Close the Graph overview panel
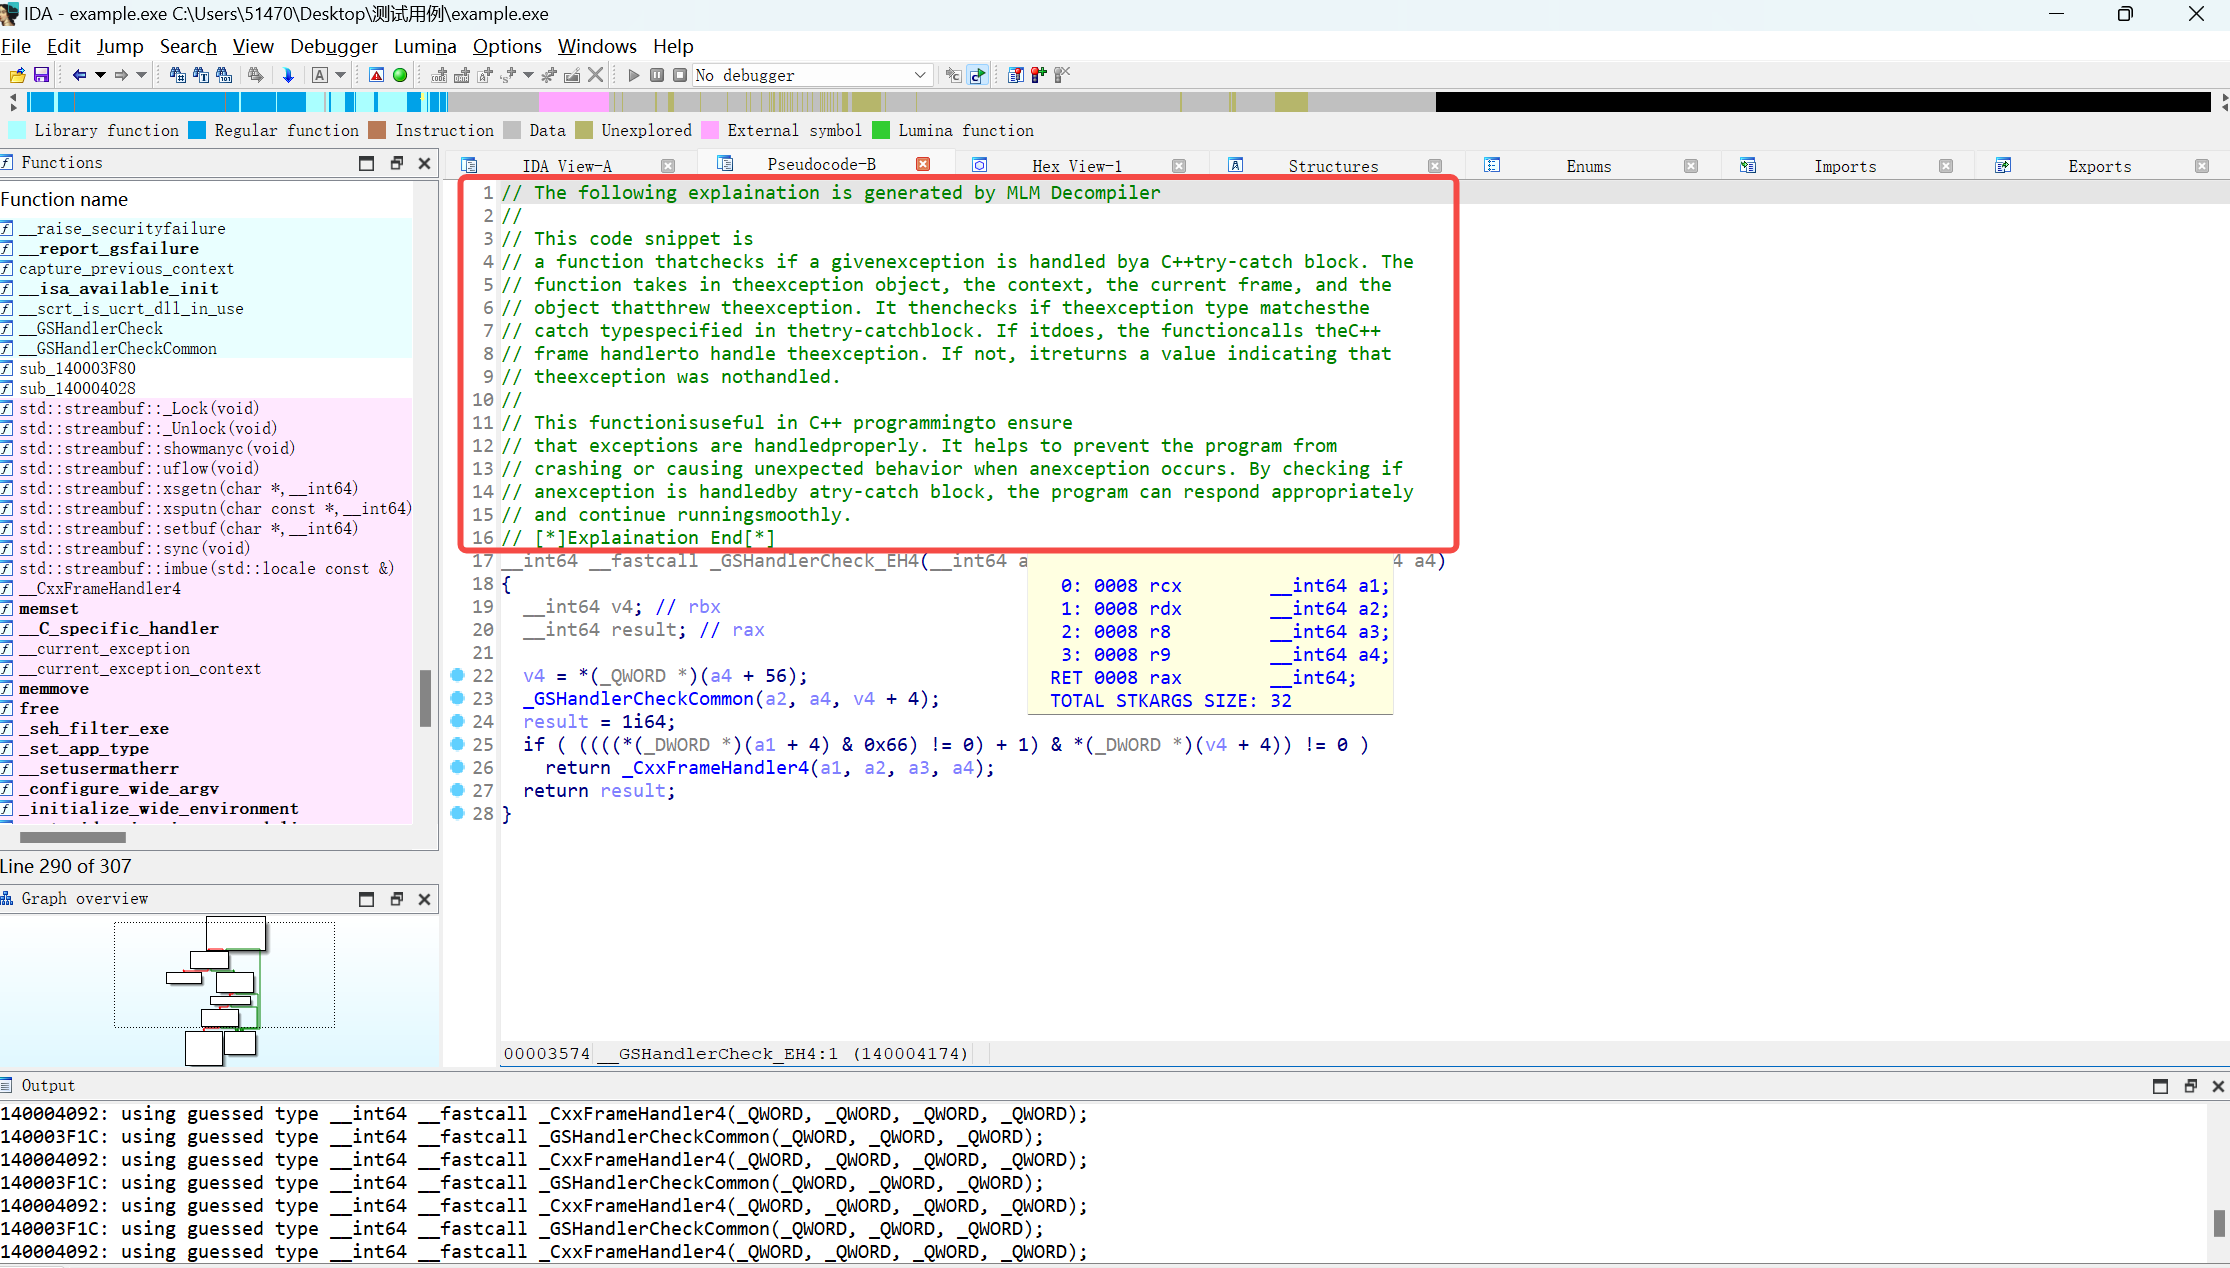The height and width of the screenshot is (1268, 2230). tap(425, 899)
